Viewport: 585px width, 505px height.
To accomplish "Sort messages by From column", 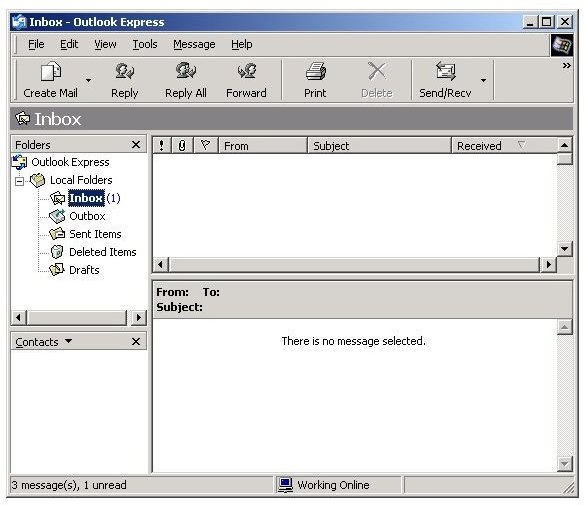I will (x=263, y=145).
